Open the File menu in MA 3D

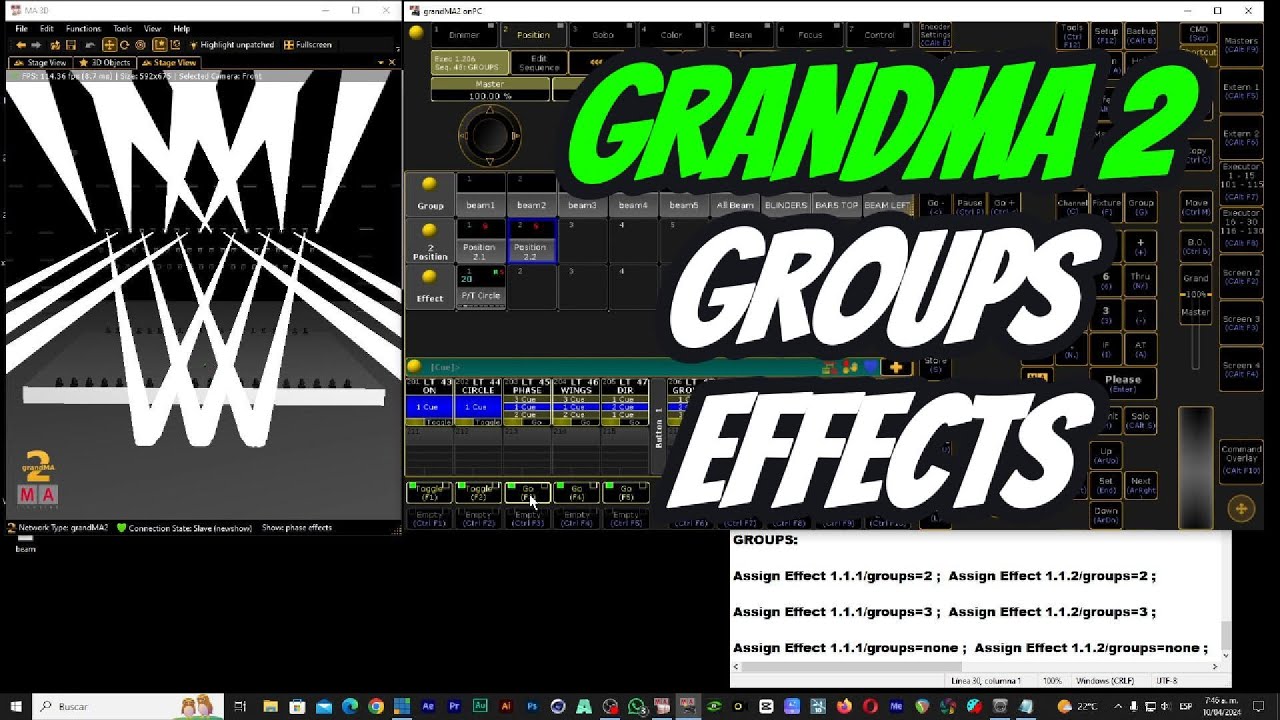point(21,29)
